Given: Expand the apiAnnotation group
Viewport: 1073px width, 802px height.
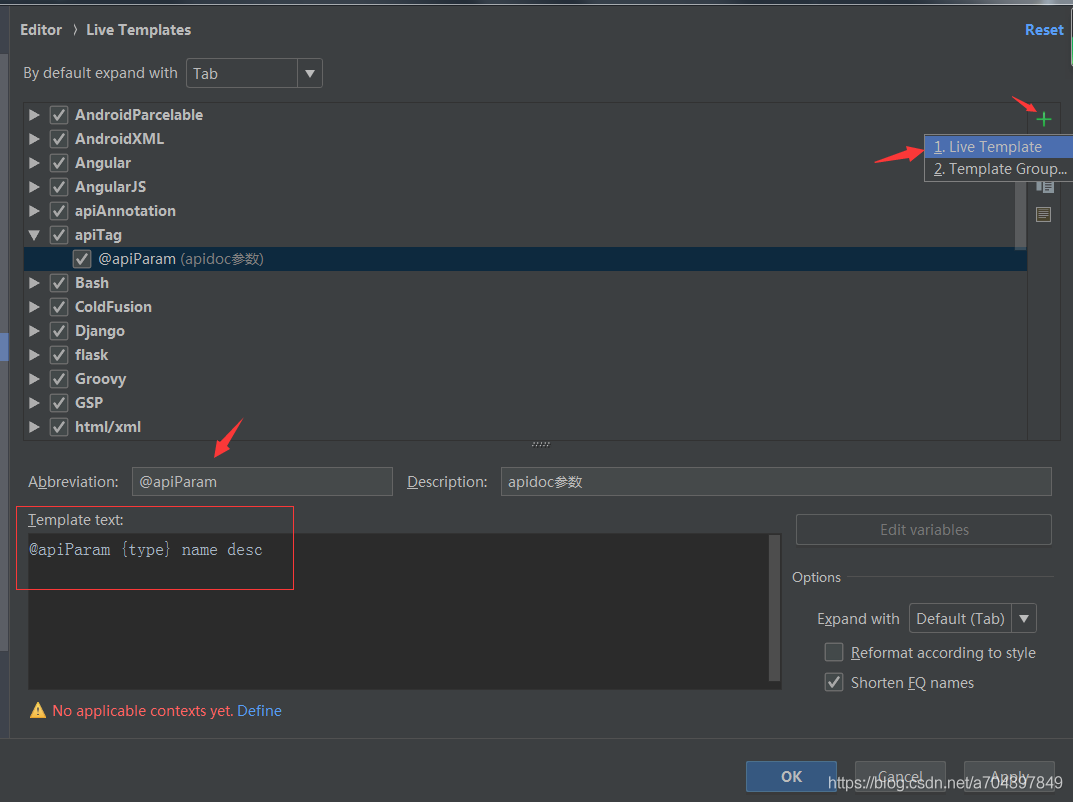Looking at the screenshot, I should (x=34, y=211).
